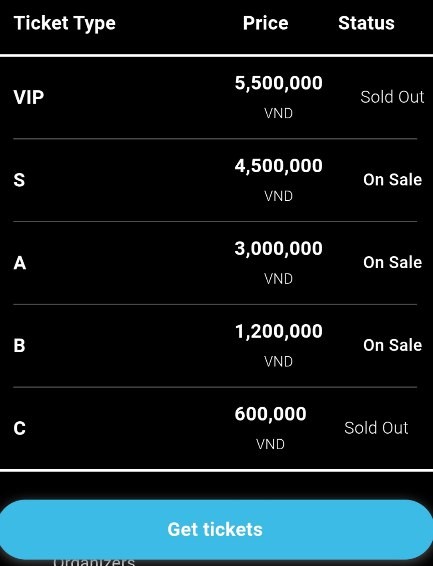Tap Sold Out status for C ticket
Viewport: 433px width, 566px height.
click(x=376, y=428)
